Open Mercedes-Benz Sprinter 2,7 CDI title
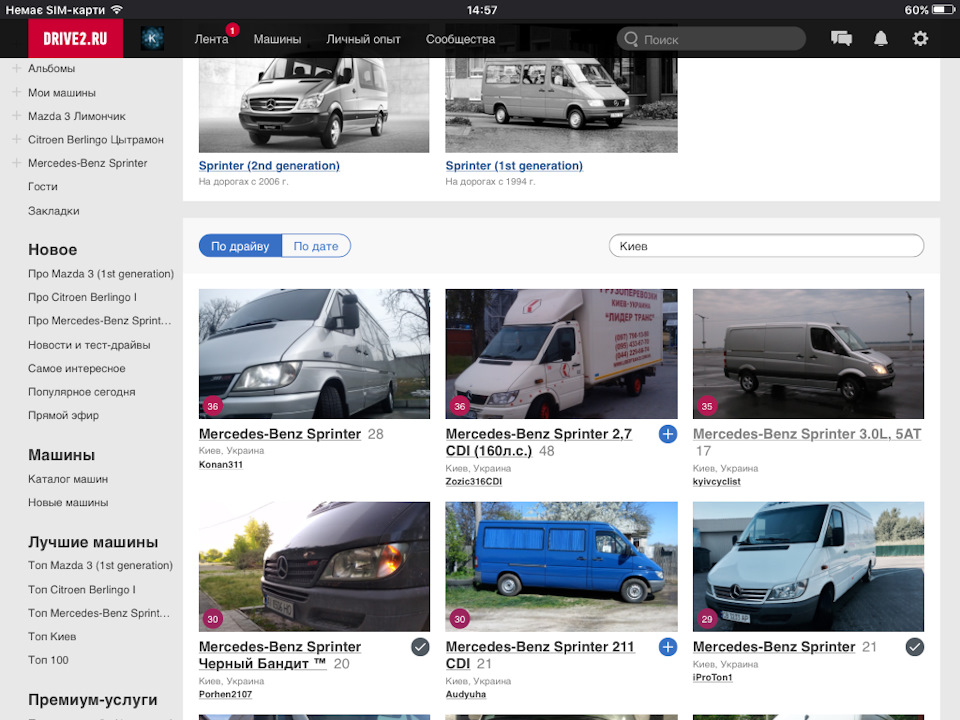The width and height of the screenshot is (960, 720). coord(538,442)
